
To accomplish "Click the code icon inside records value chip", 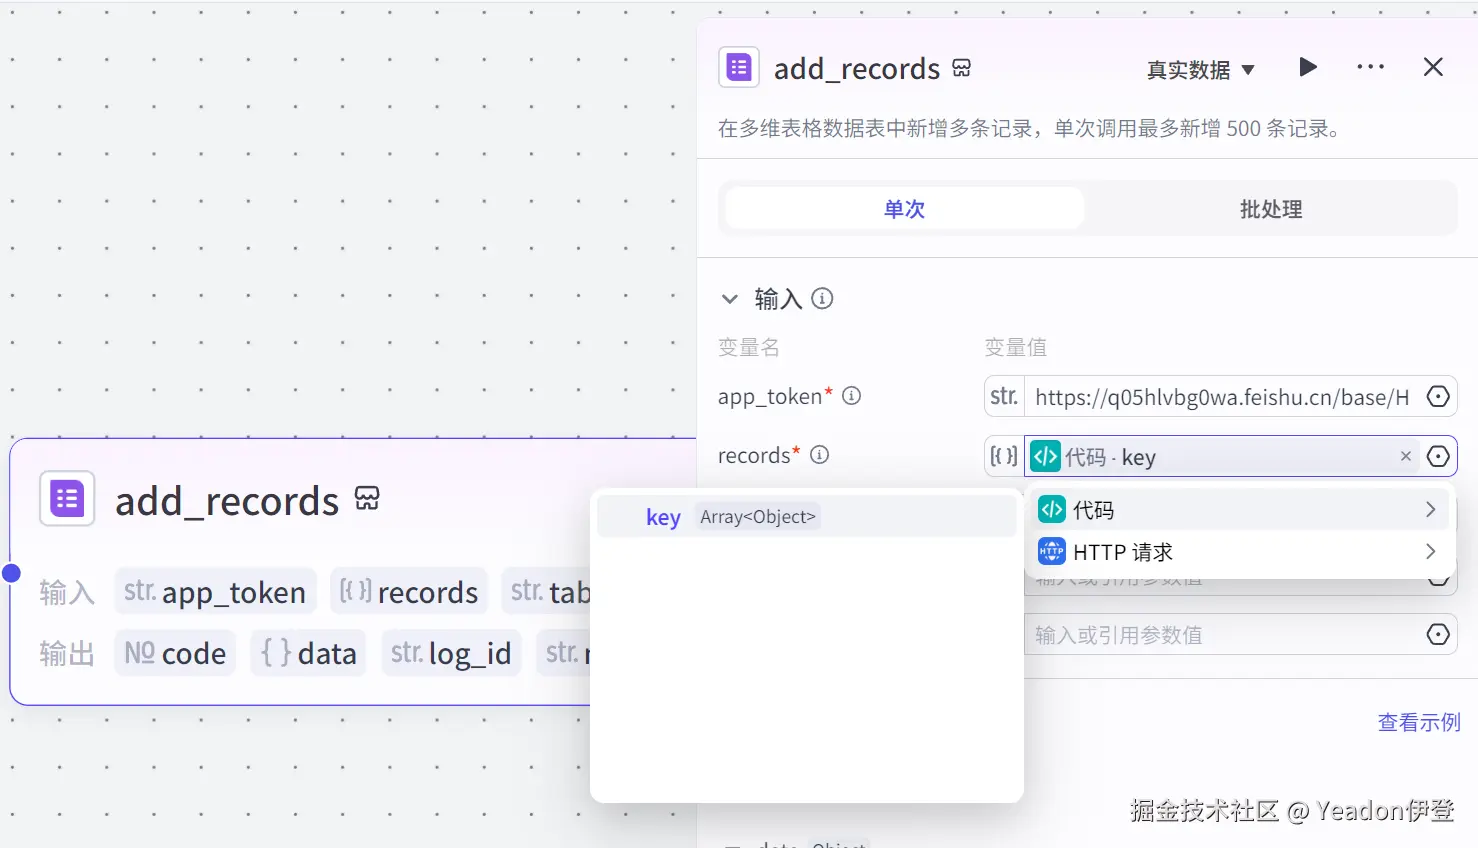I will pos(1045,456).
